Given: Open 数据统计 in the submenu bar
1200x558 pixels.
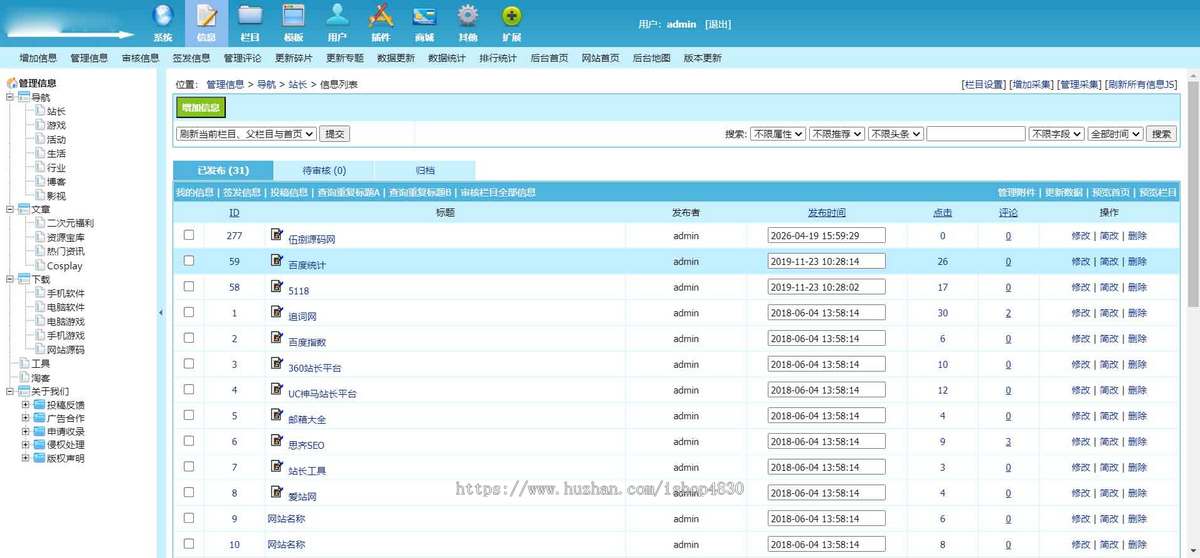Looking at the screenshot, I should pos(447,58).
